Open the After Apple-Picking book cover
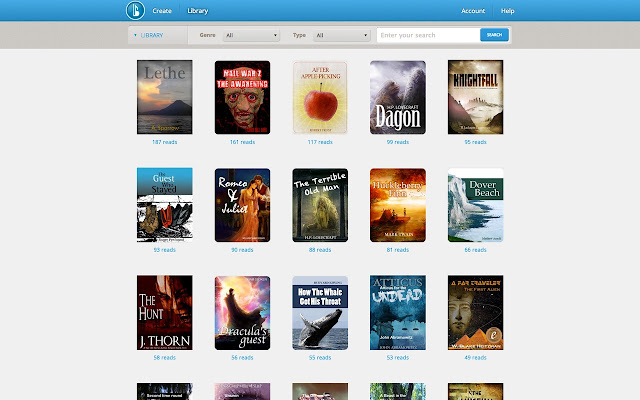Screen dimensions: 640x400 pos(320,97)
